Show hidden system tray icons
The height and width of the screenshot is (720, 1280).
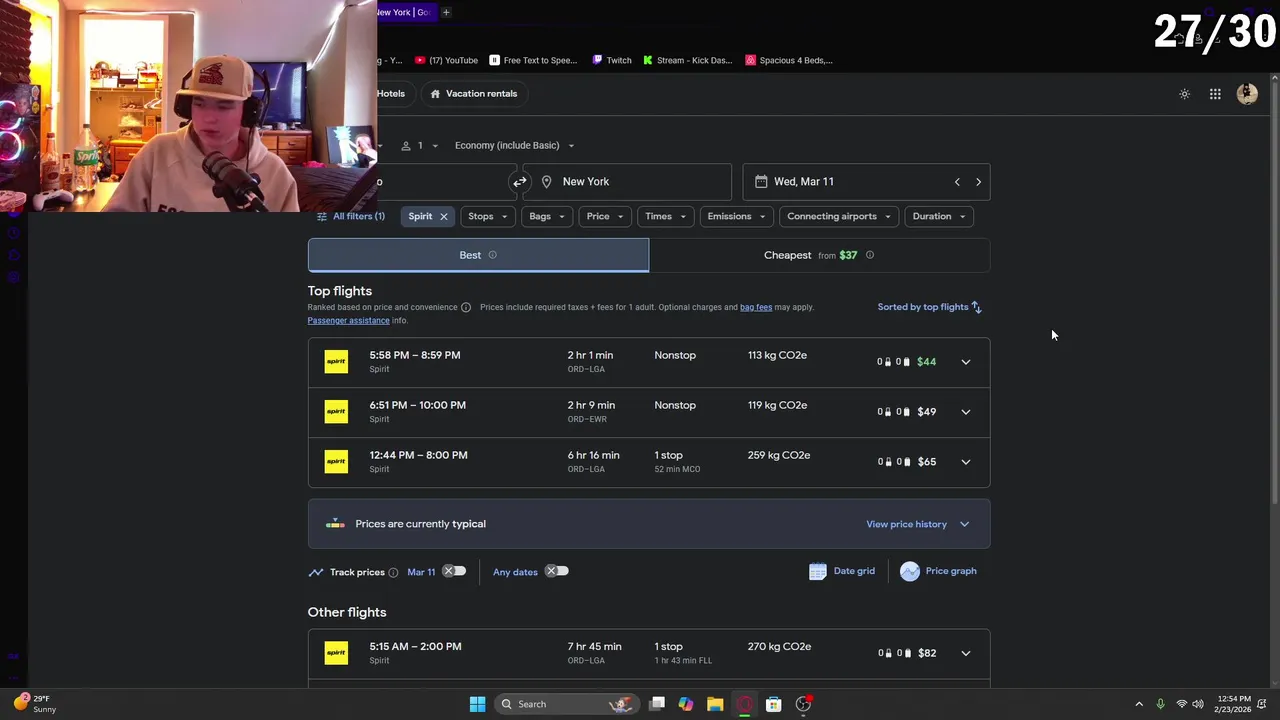pyautogui.click(x=1138, y=704)
